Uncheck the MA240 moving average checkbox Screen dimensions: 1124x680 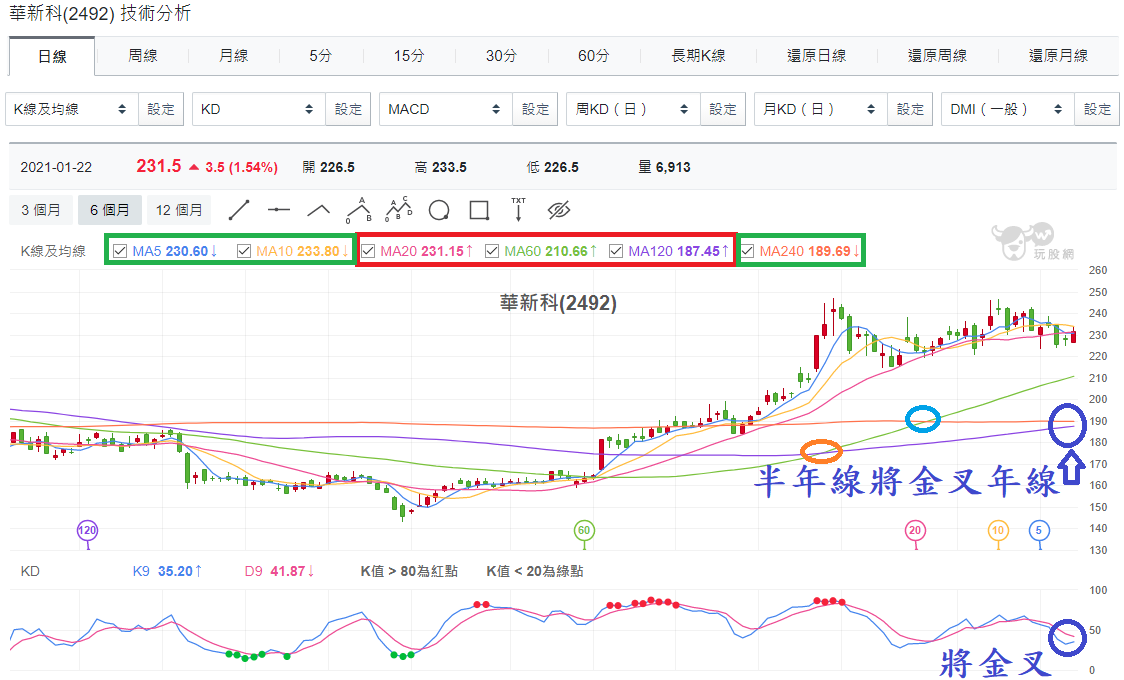(747, 251)
